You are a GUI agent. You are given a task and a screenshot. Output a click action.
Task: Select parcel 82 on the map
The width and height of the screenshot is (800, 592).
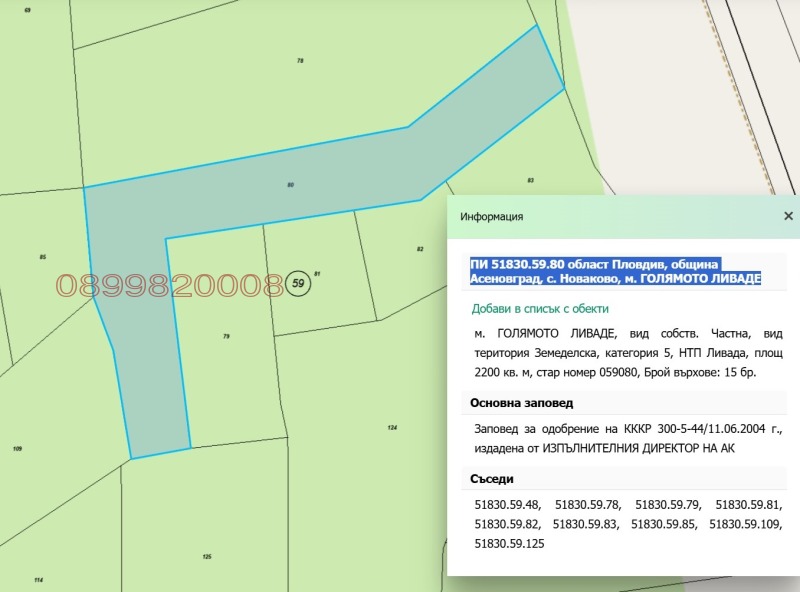pos(419,249)
